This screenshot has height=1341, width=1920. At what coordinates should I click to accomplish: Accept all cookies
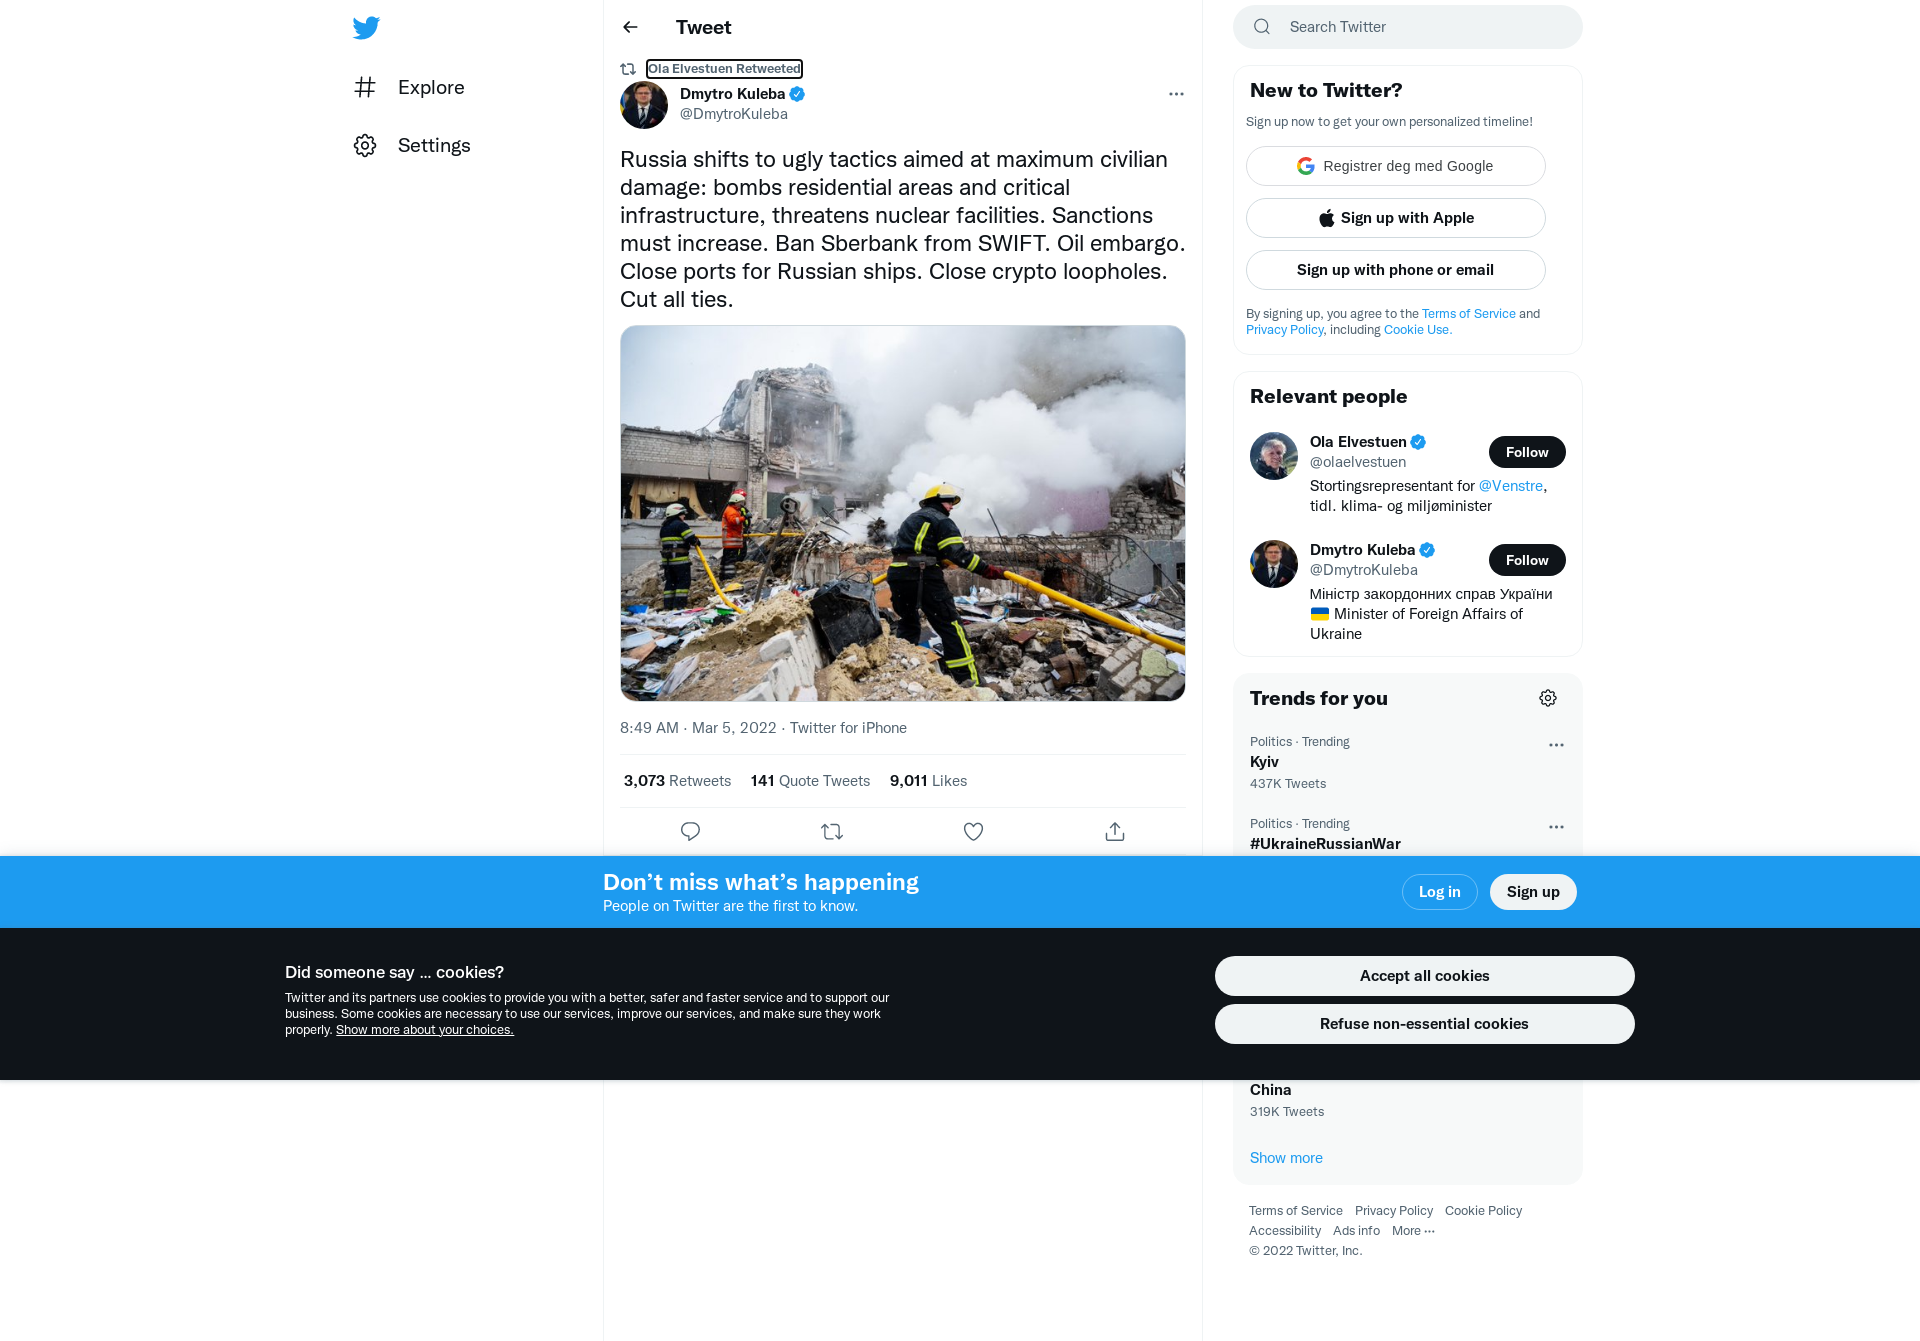[x=1424, y=976]
